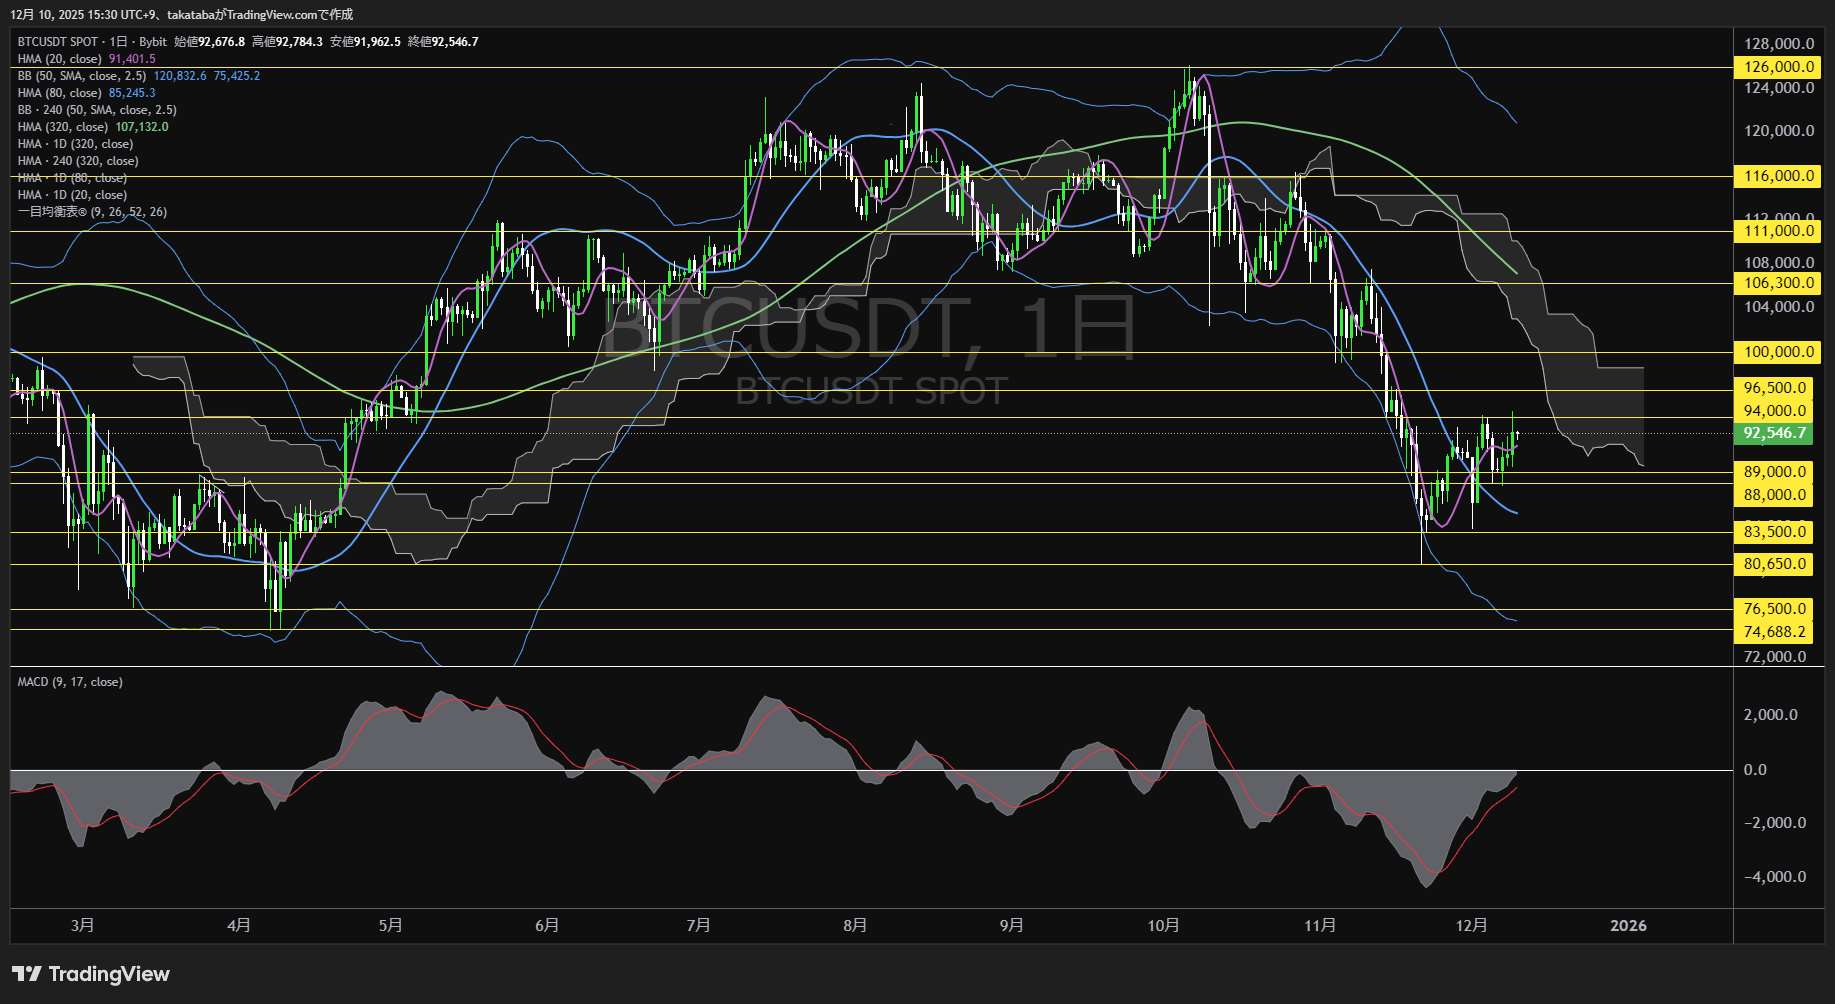Select the HMA (80, close) 85,245.3 legend entry

coord(86,93)
